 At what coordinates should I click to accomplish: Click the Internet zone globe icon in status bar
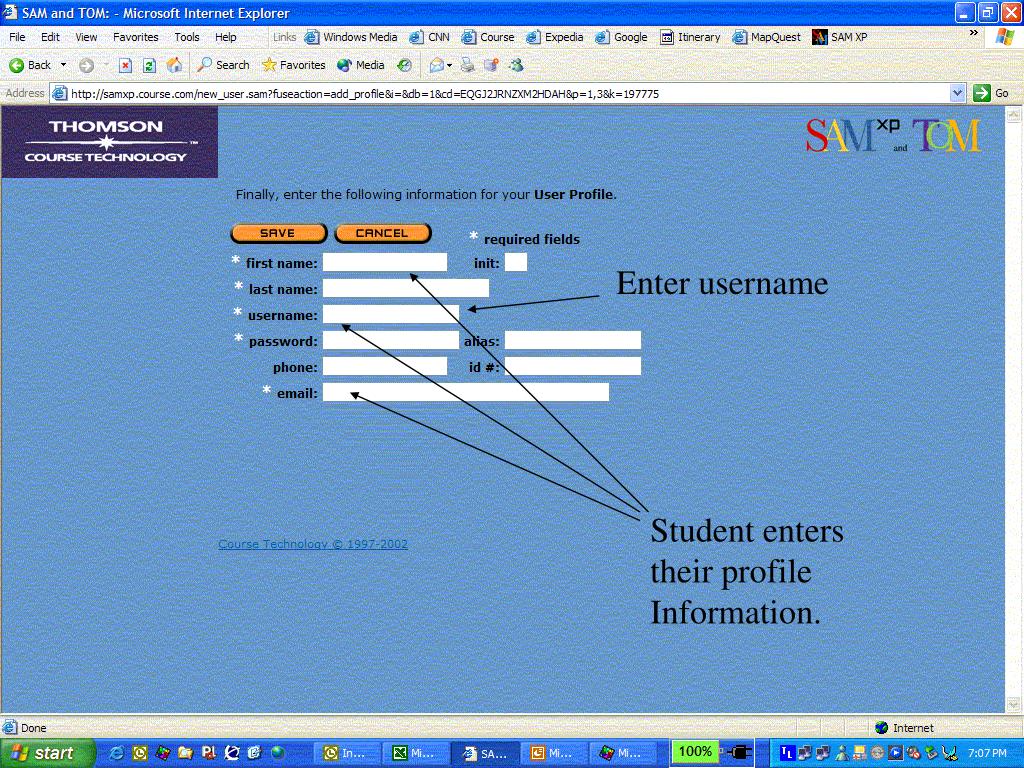tap(882, 728)
